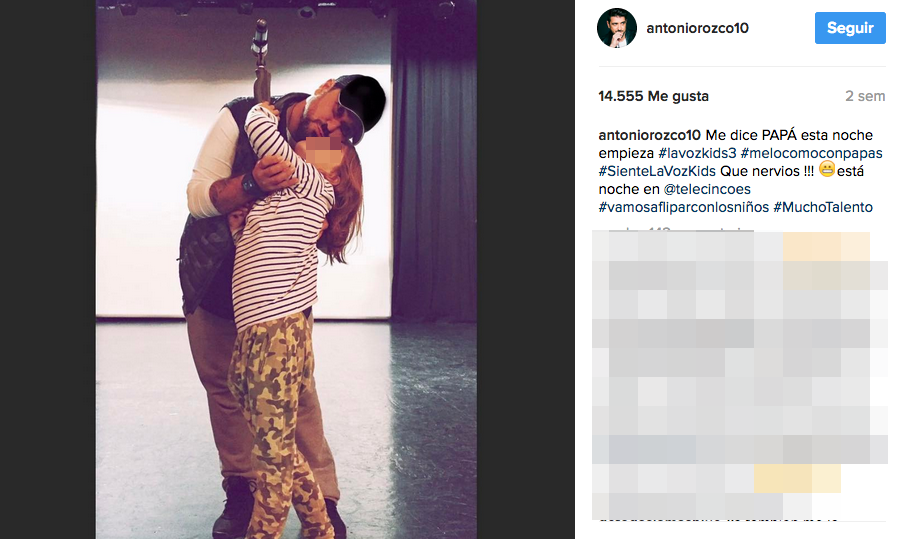Follow the #SienteLaVozKids hashtag link
The height and width of the screenshot is (539, 905).
tap(657, 171)
